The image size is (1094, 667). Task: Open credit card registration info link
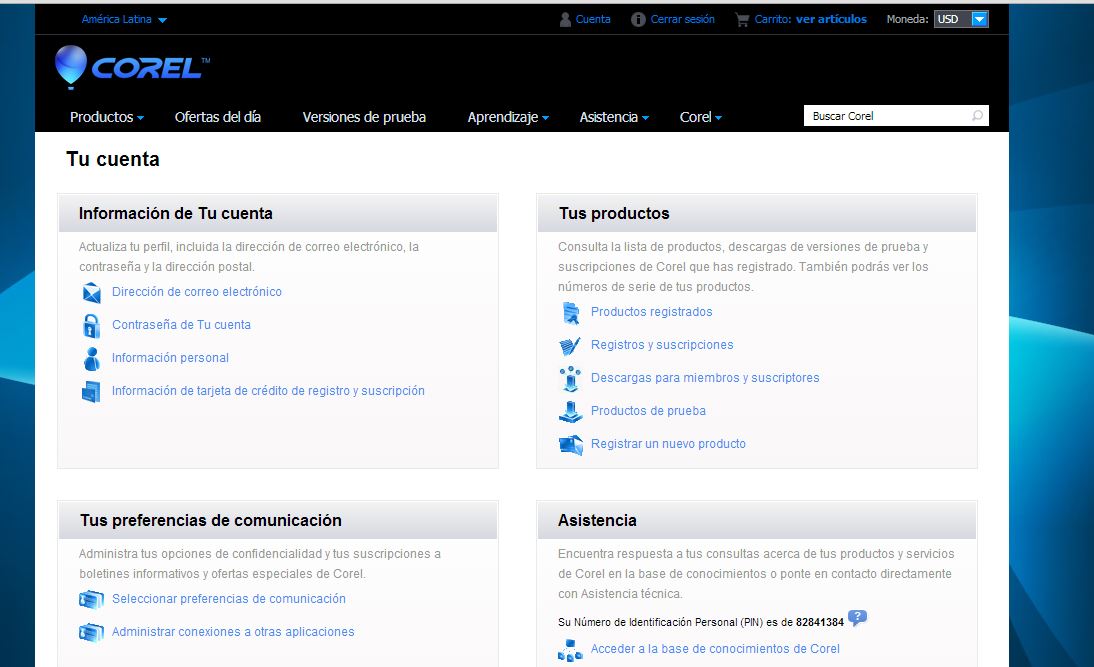tap(268, 391)
